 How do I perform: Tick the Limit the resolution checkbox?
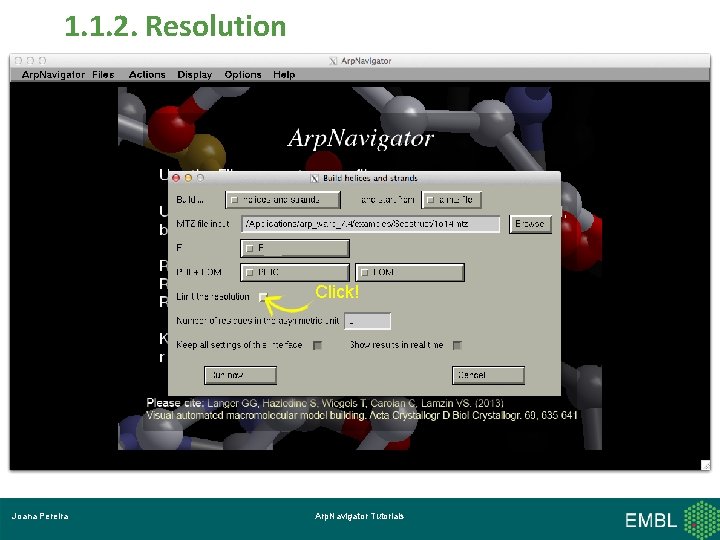(x=263, y=297)
